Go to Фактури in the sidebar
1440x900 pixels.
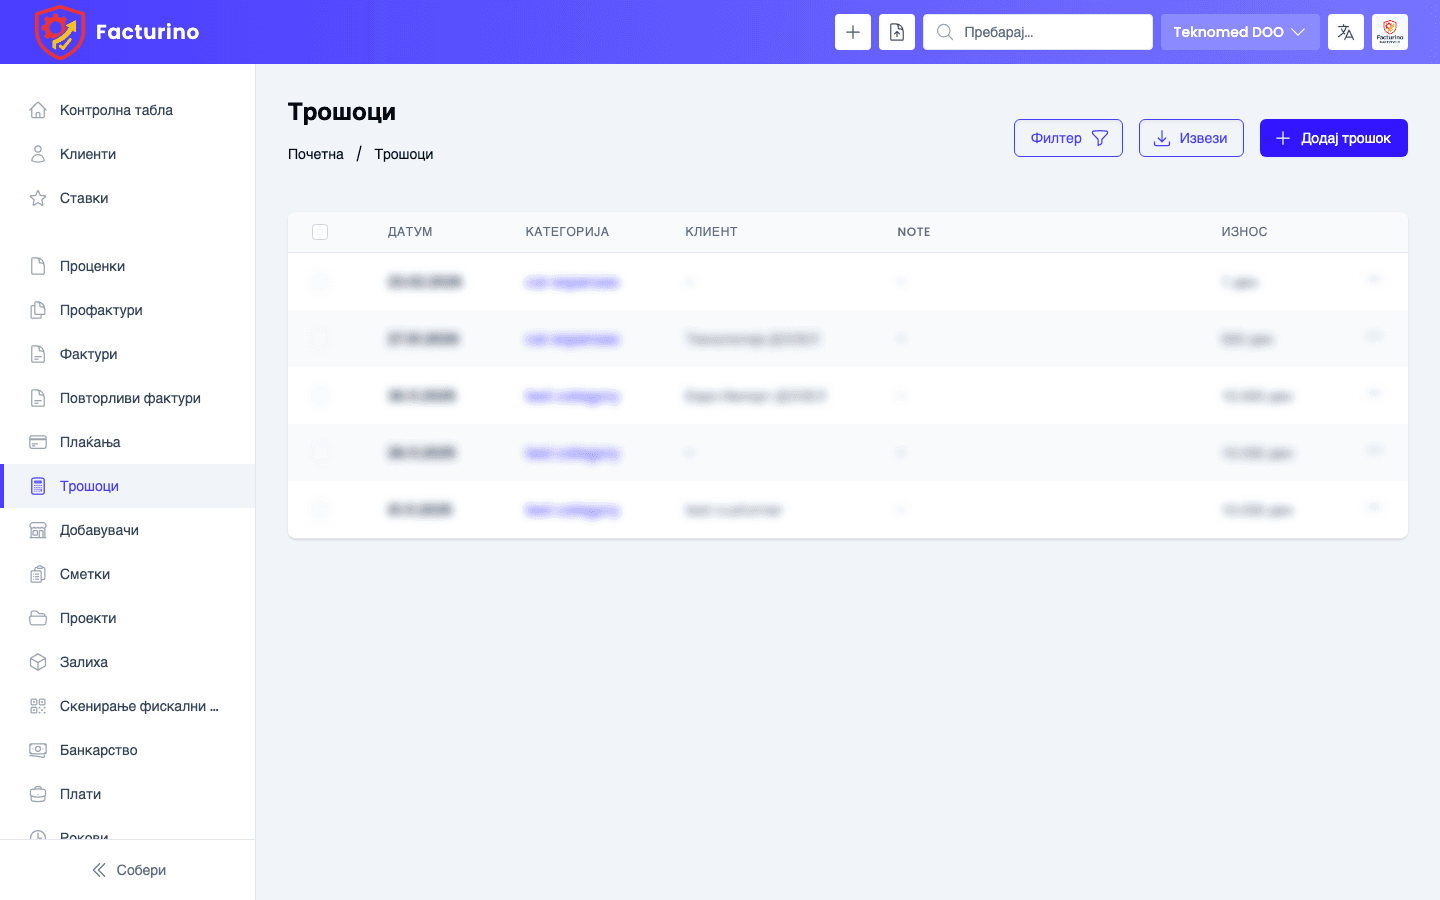click(x=89, y=354)
